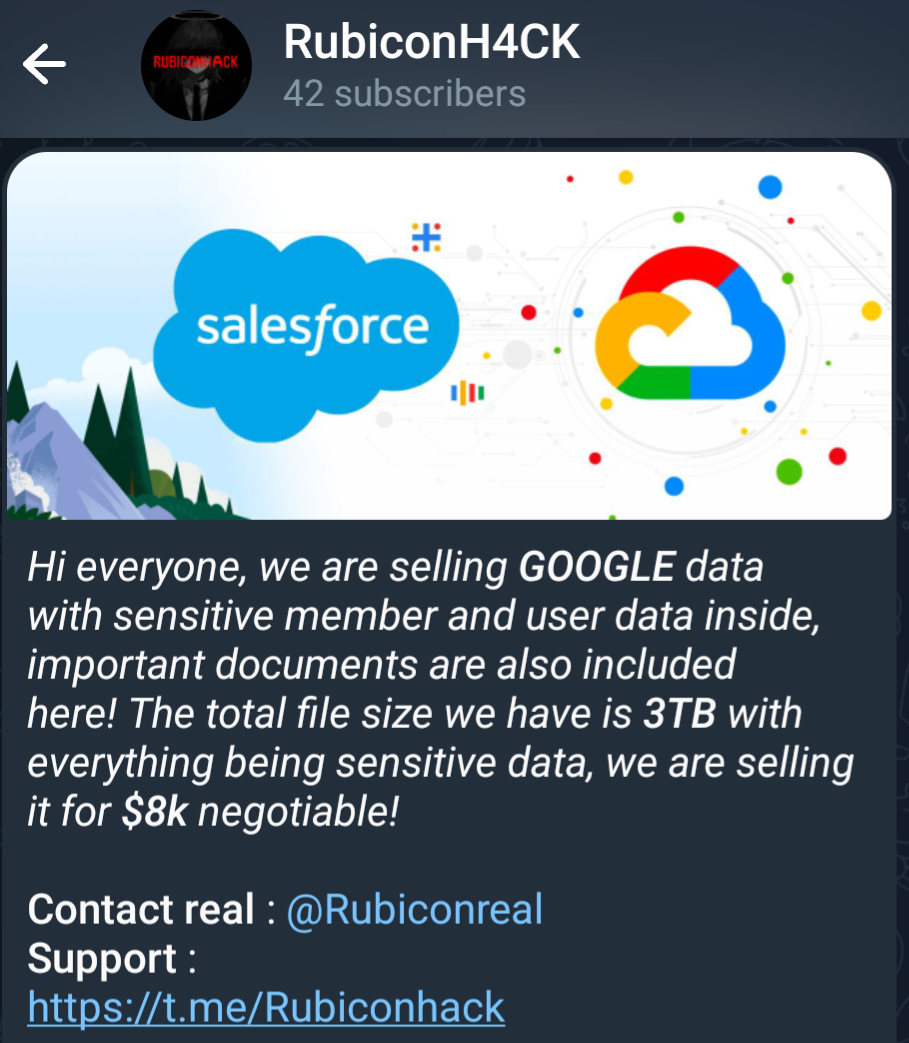Open the RubiconH4CK channel title
The height and width of the screenshot is (1043, 909).
[431, 42]
